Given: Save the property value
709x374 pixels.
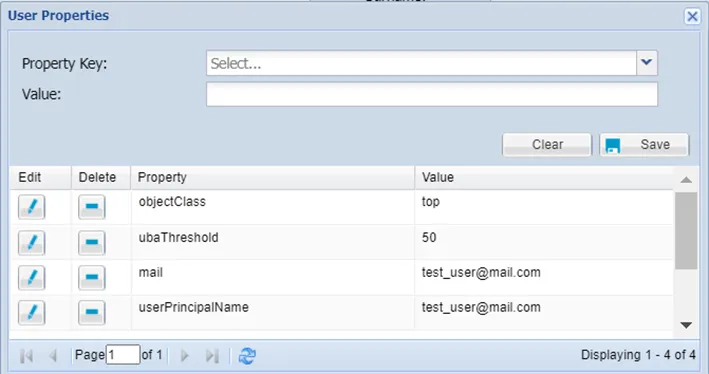Looking at the screenshot, I should pos(644,145).
